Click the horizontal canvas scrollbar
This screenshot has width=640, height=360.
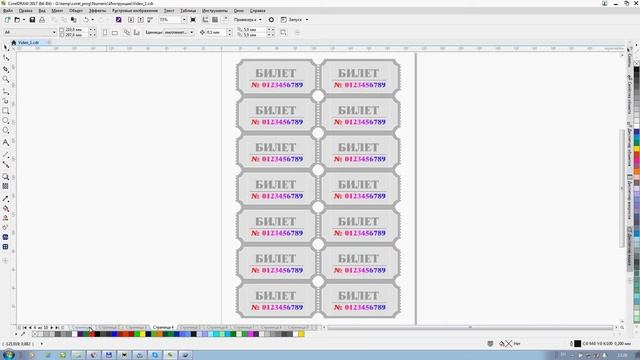coord(469,327)
